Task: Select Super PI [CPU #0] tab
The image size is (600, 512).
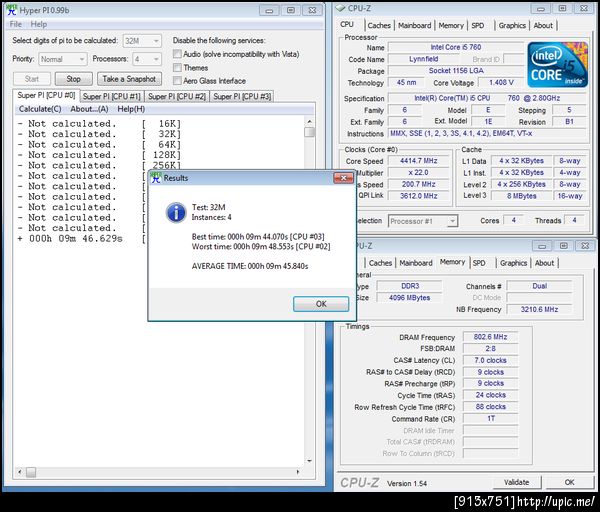Action: pyautogui.click(x=46, y=95)
